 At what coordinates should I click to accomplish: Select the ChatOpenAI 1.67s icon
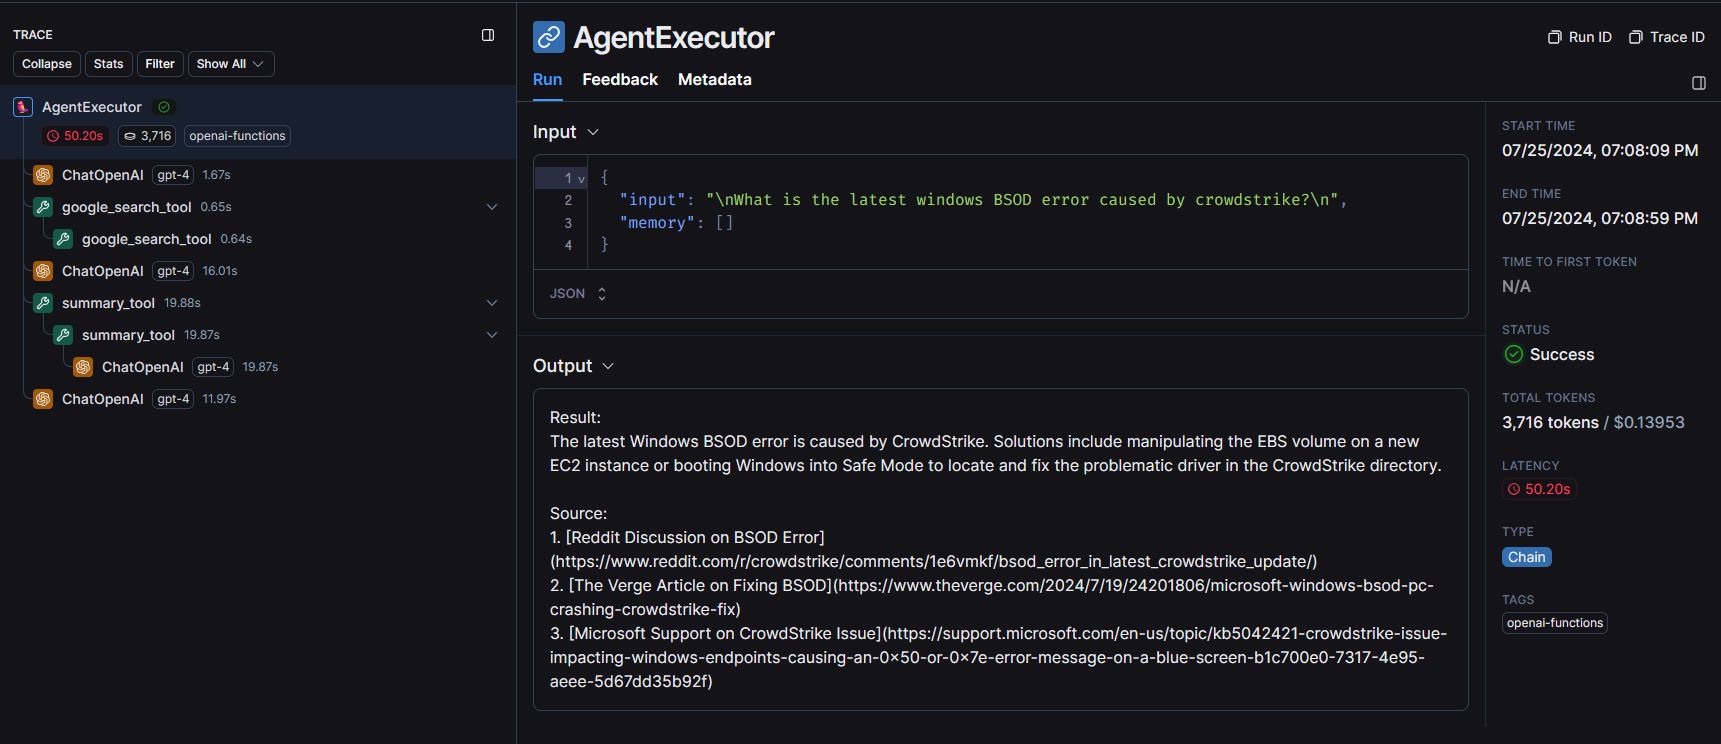click(x=43, y=175)
